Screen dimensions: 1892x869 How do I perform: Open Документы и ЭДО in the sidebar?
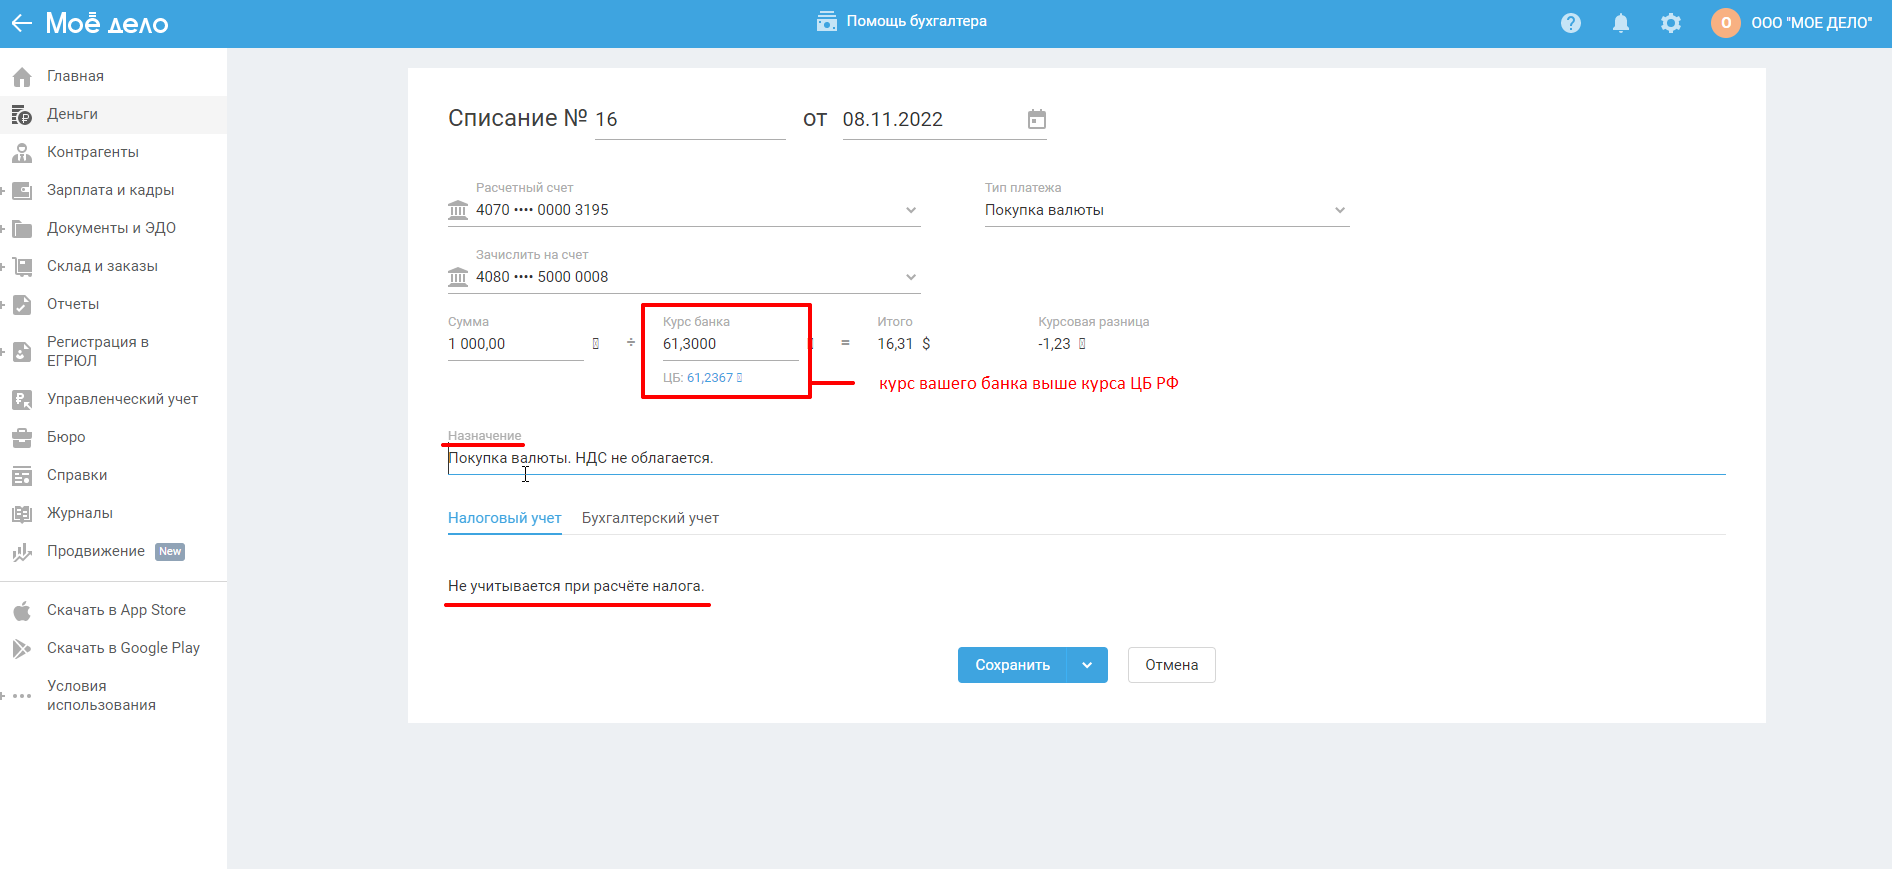pos(111,228)
